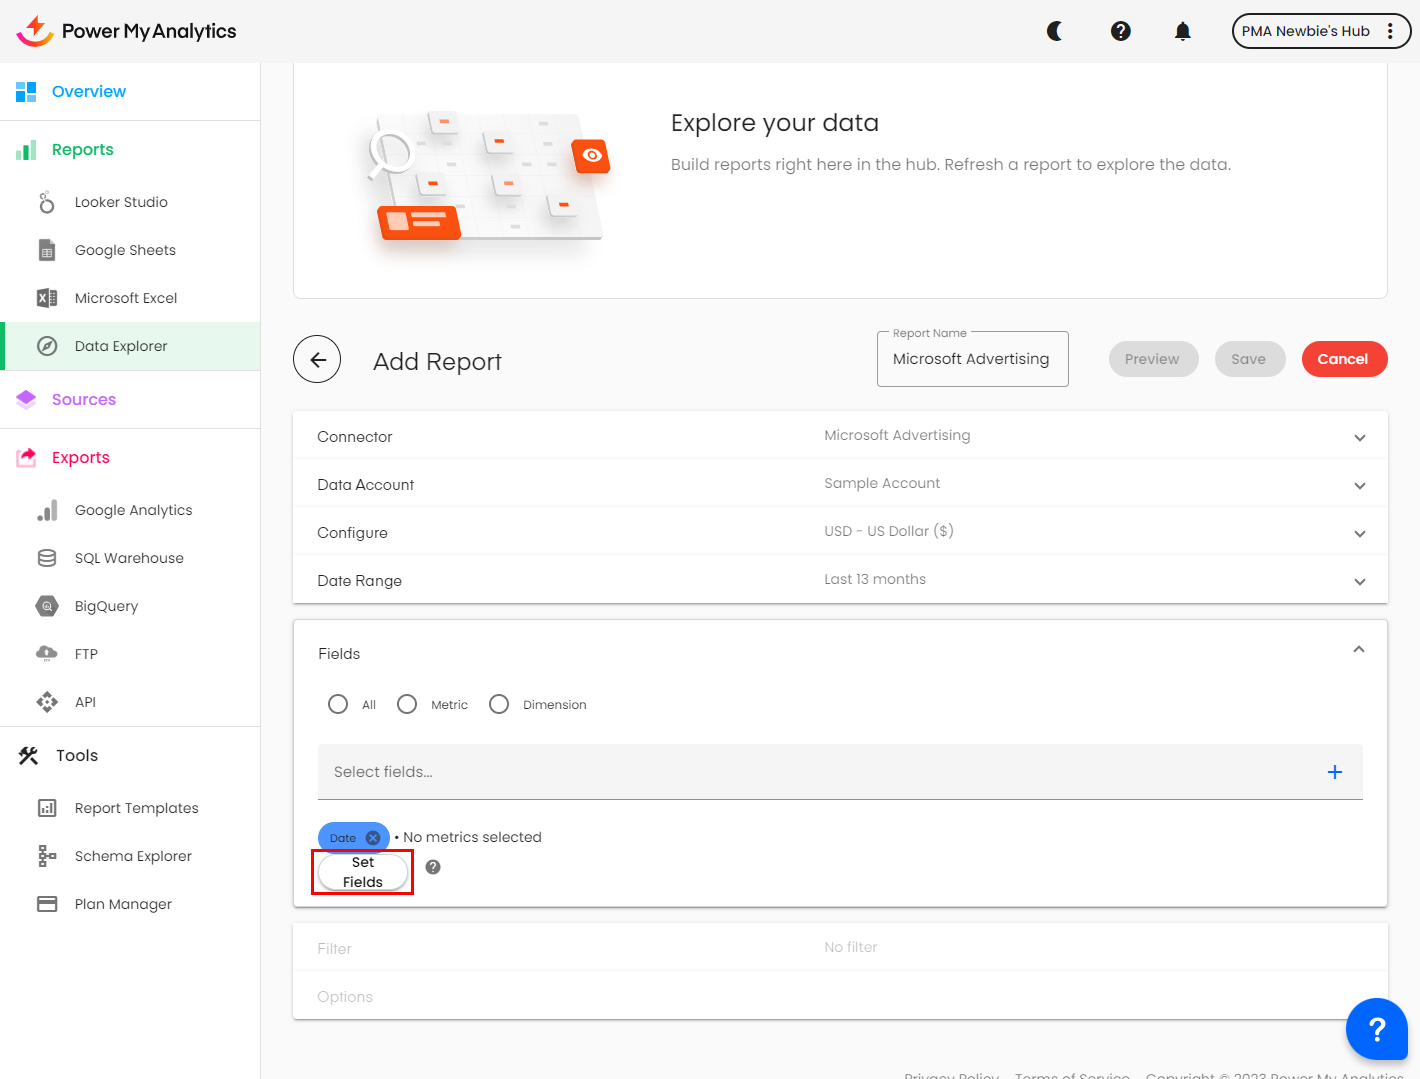Expand the Connector dropdown
The image size is (1420, 1079).
click(x=1359, y=437)
